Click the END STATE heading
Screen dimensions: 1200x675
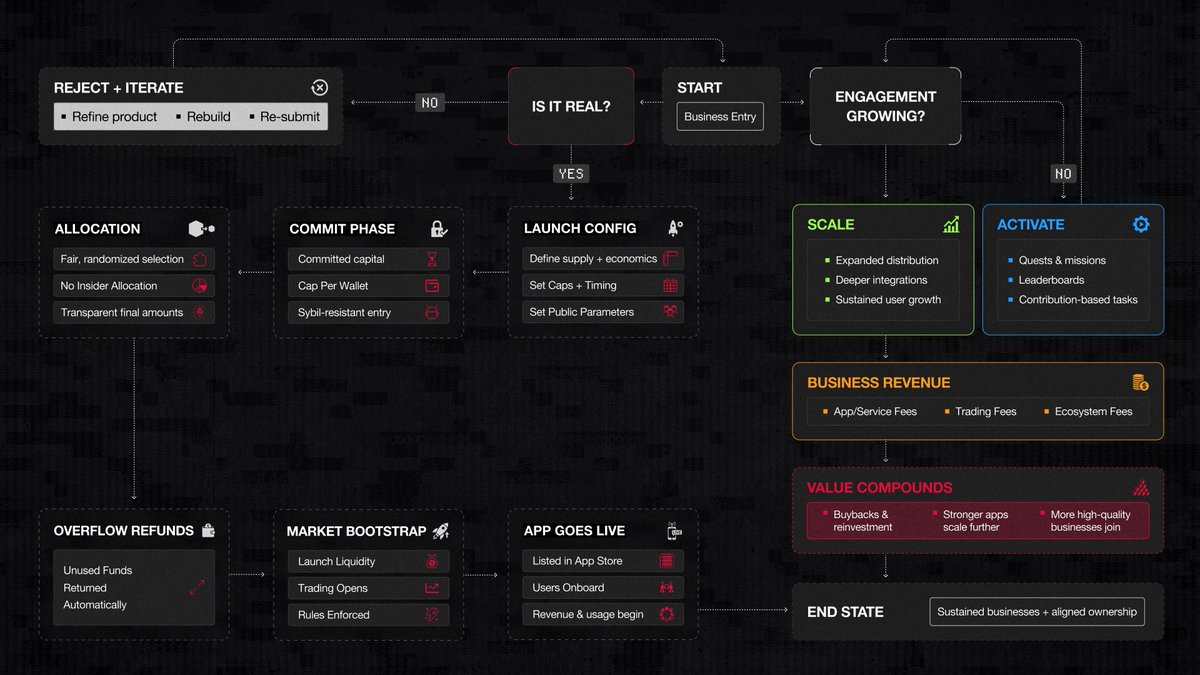click(845, 612)
